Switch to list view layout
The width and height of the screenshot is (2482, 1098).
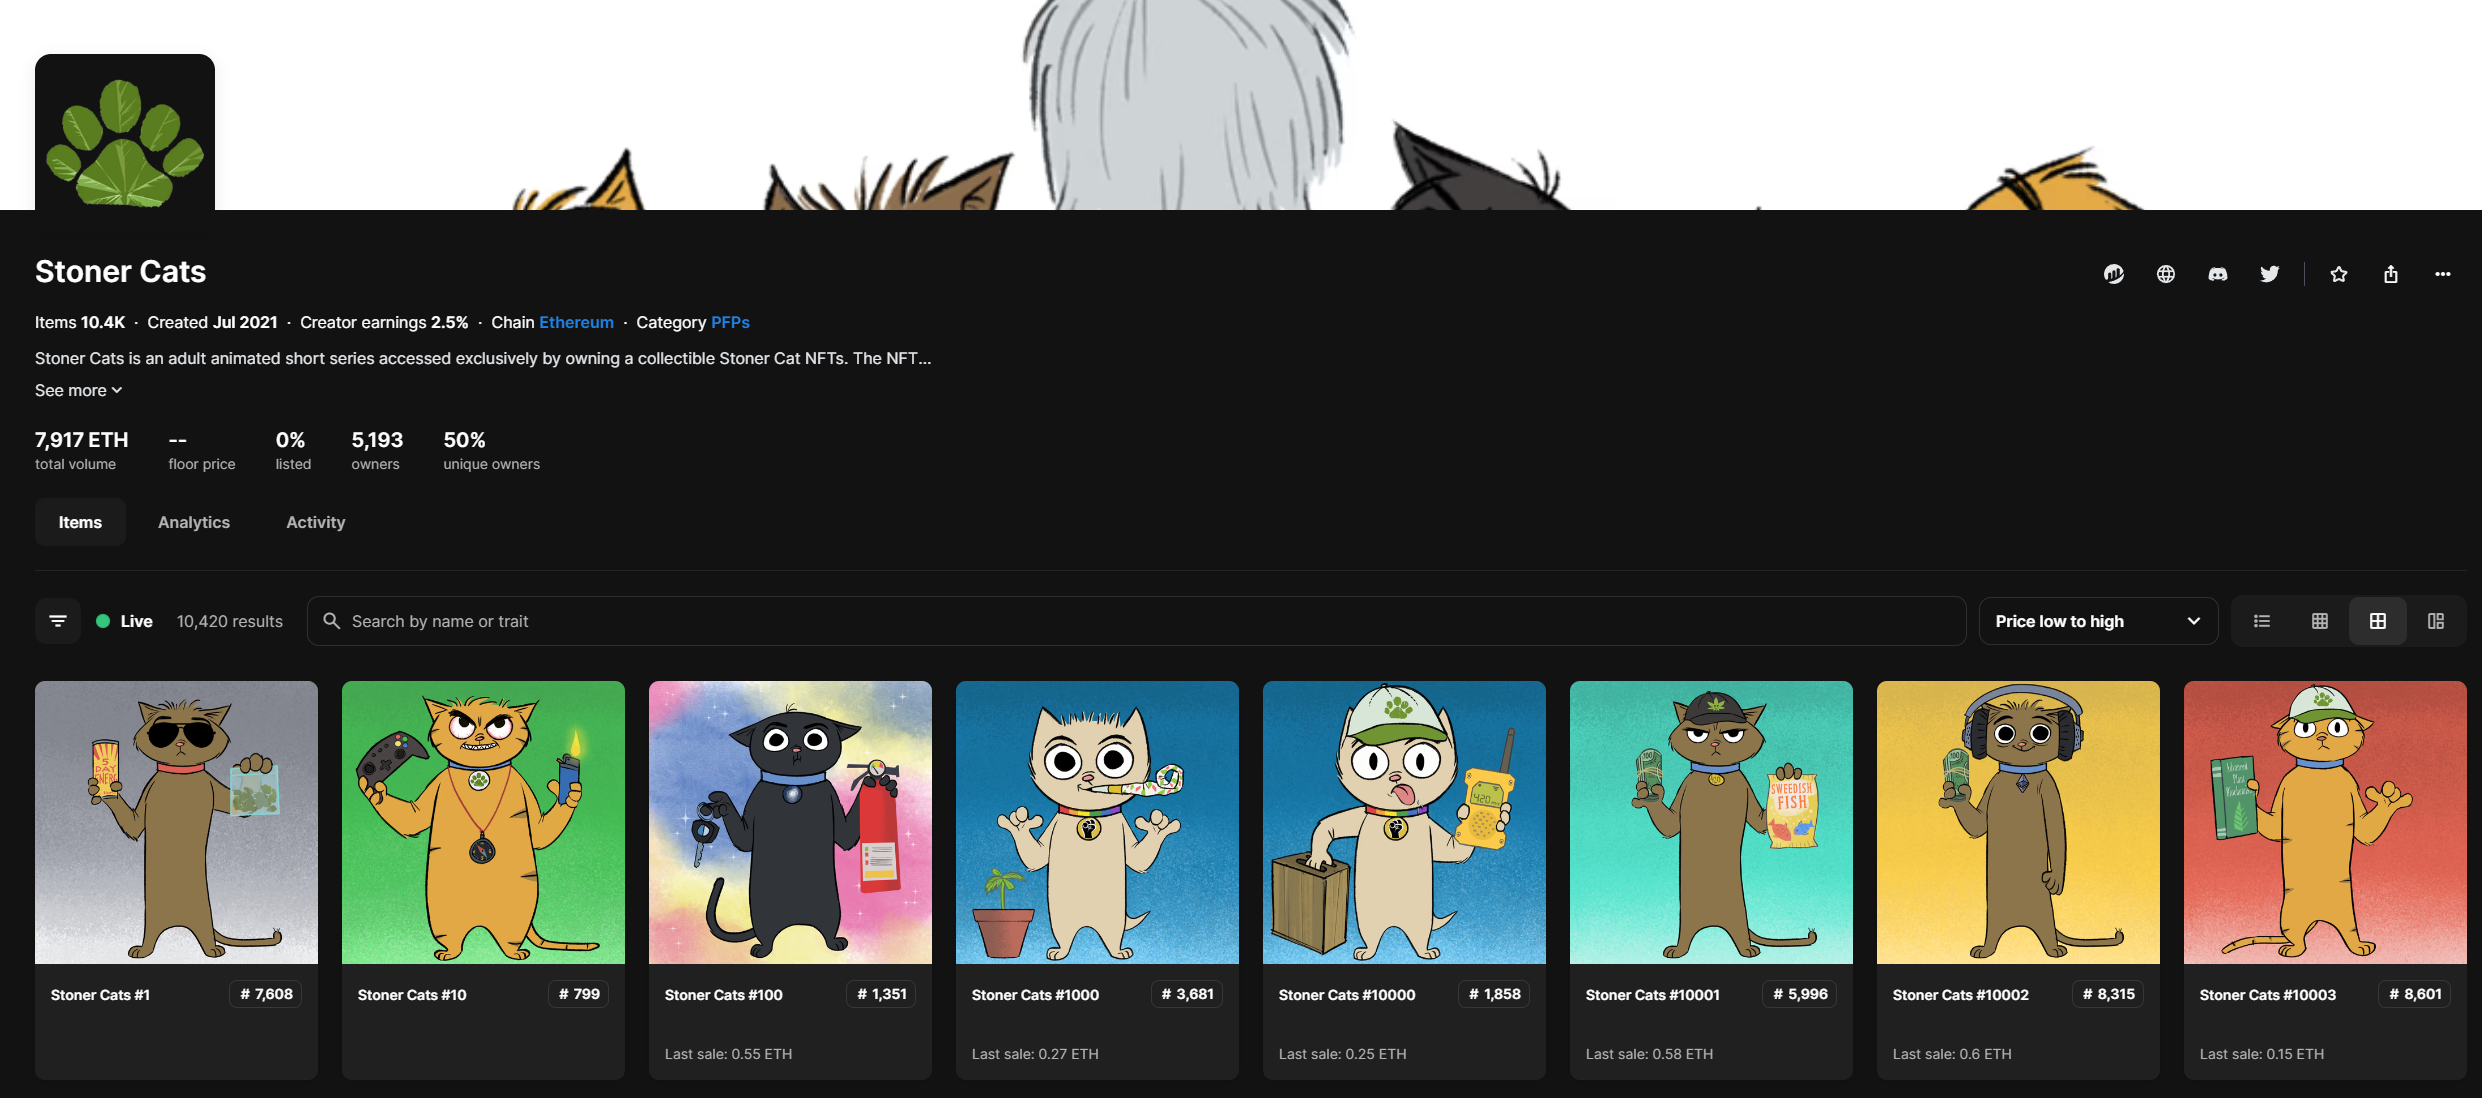point(2261,621)
